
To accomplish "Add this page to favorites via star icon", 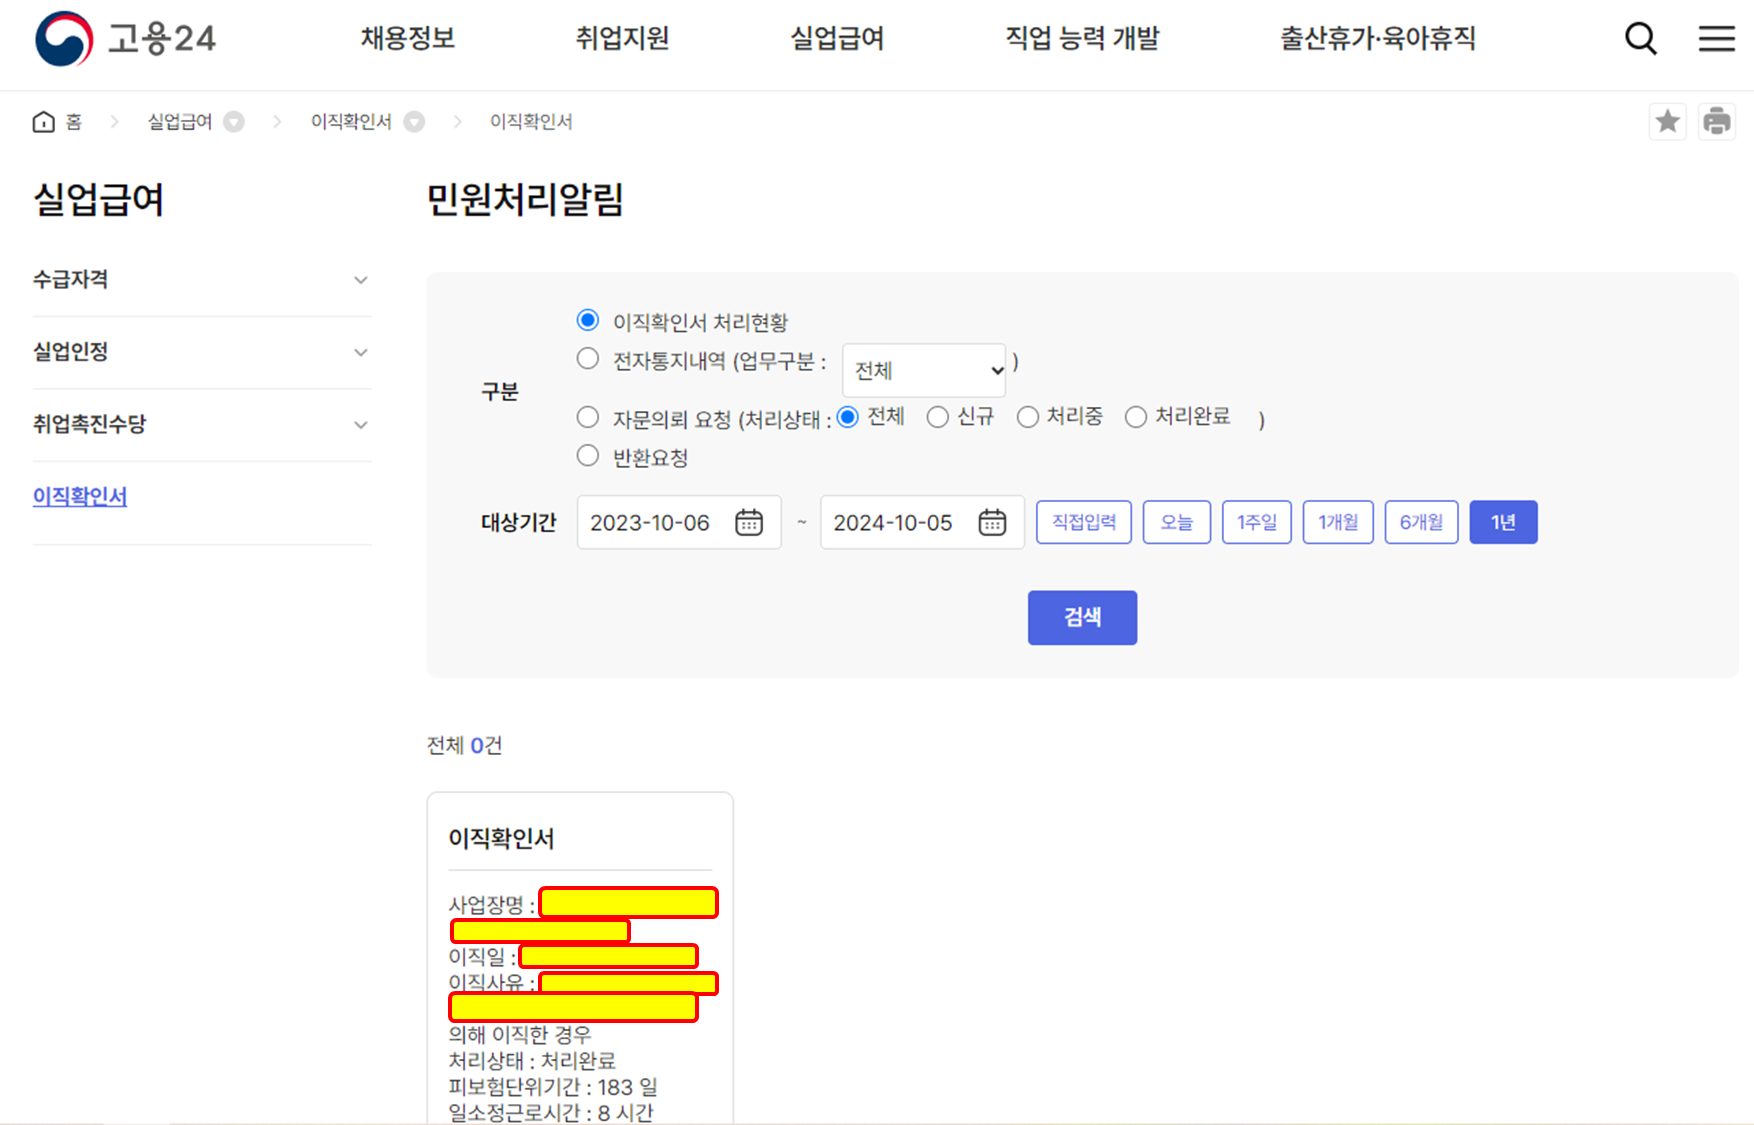I will click(1667, 121).
